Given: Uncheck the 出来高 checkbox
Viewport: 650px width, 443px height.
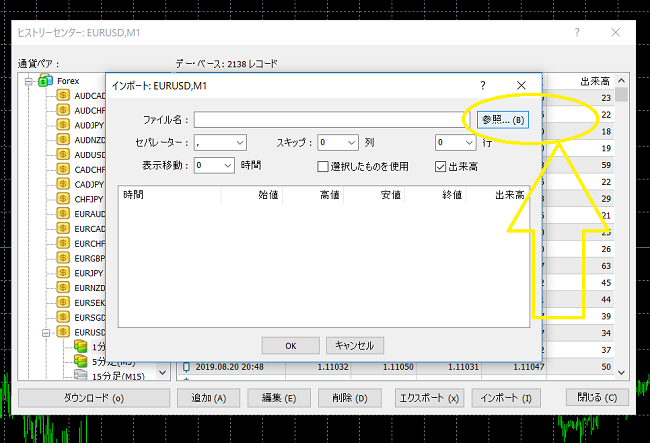Looking at the screenshot, I should pos(441,166).
